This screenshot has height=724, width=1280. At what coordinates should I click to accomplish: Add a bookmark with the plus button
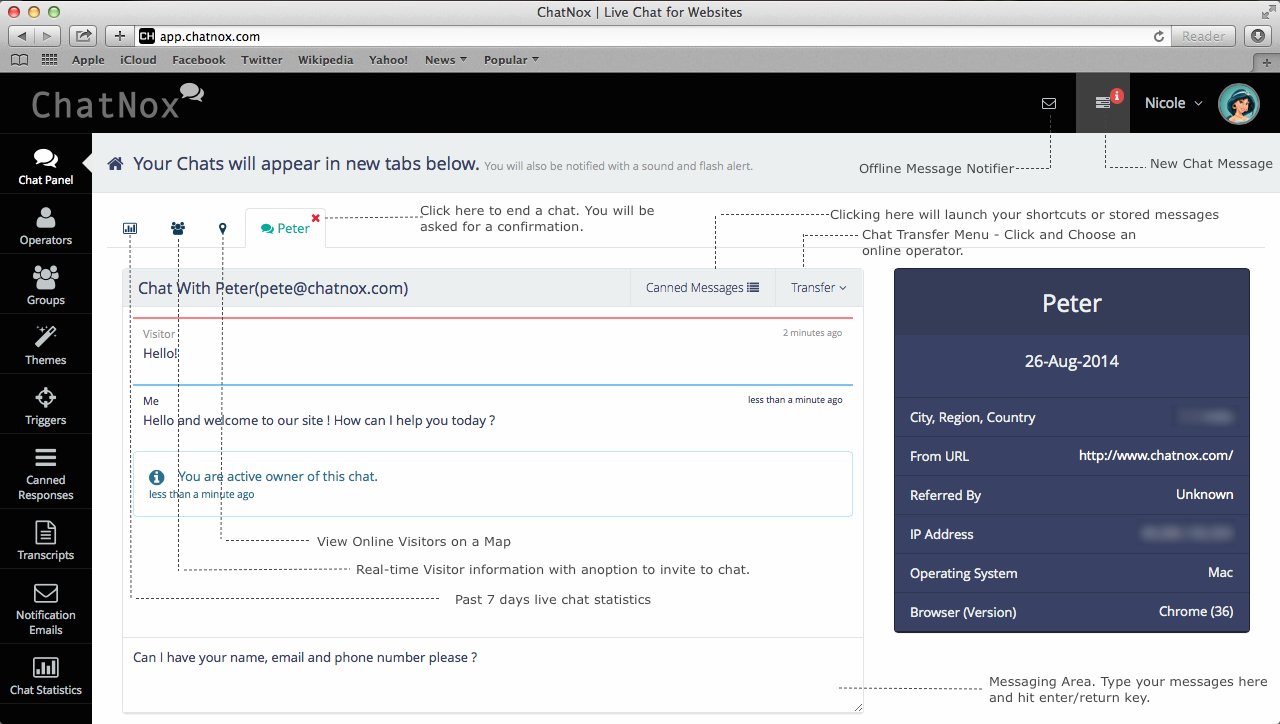(x=119, y=36)
